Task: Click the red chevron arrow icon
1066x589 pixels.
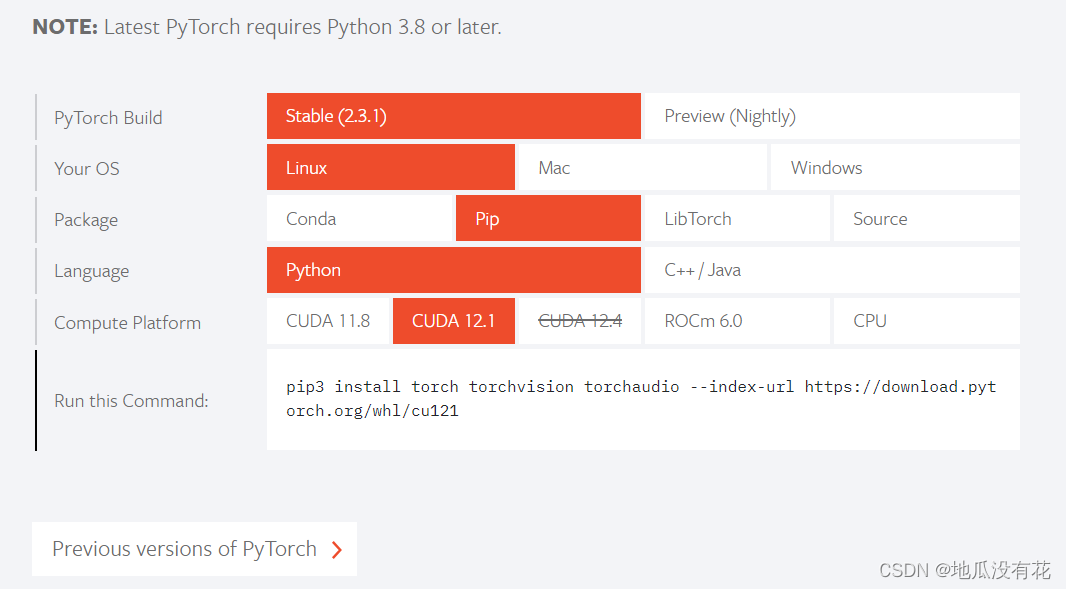Action: pyautogui.click(x=337, y=550)
